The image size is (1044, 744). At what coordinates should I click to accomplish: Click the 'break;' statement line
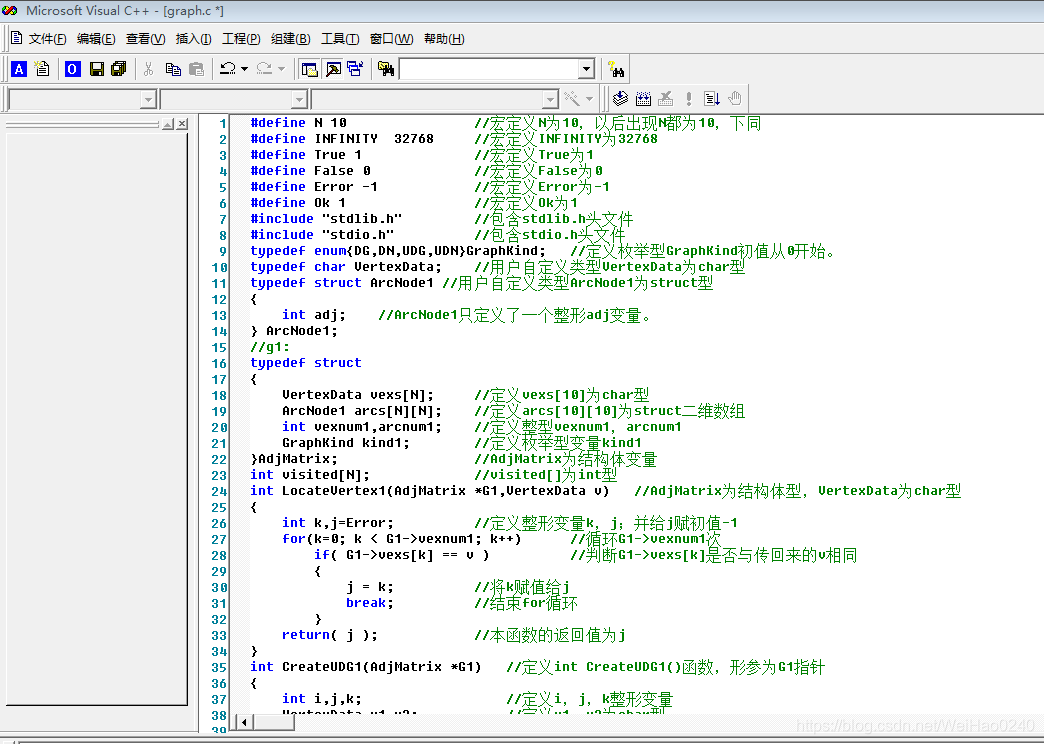tap(370, 603)
